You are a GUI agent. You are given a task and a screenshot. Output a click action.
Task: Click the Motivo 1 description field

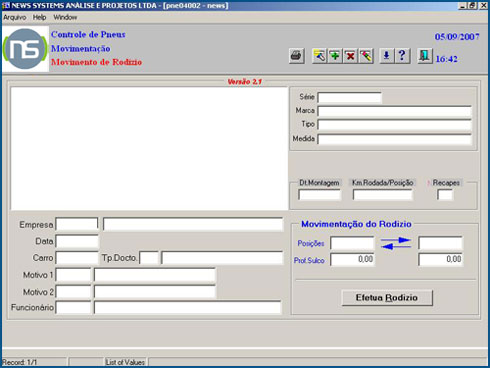coord(155,275)
